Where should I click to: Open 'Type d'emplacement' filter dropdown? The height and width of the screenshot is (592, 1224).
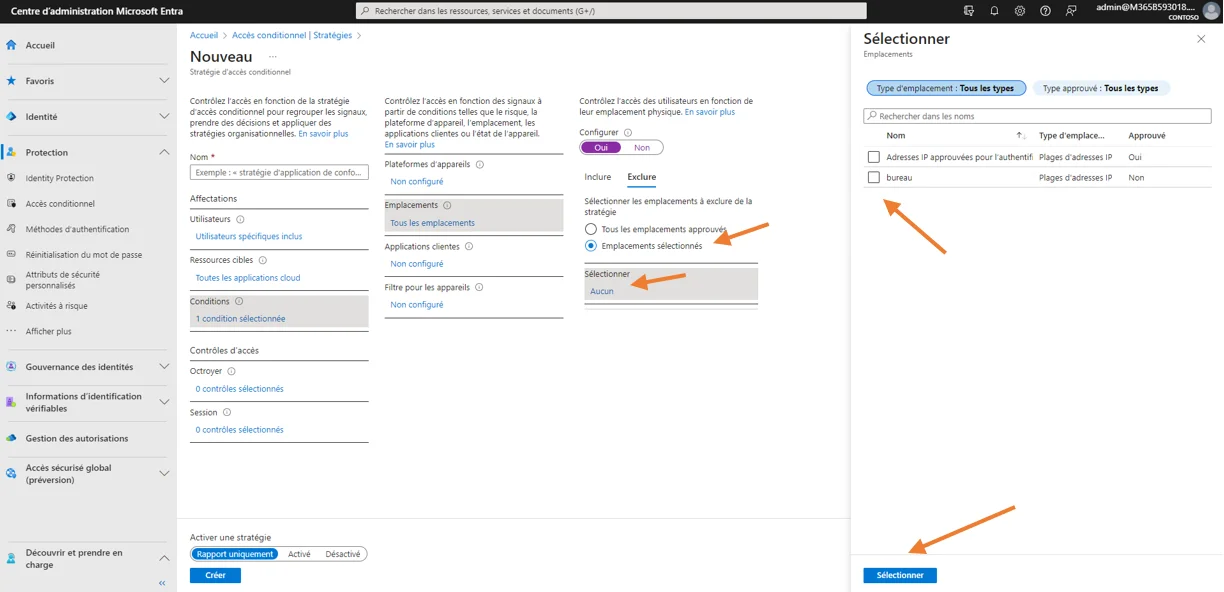(x=944, y=88)
